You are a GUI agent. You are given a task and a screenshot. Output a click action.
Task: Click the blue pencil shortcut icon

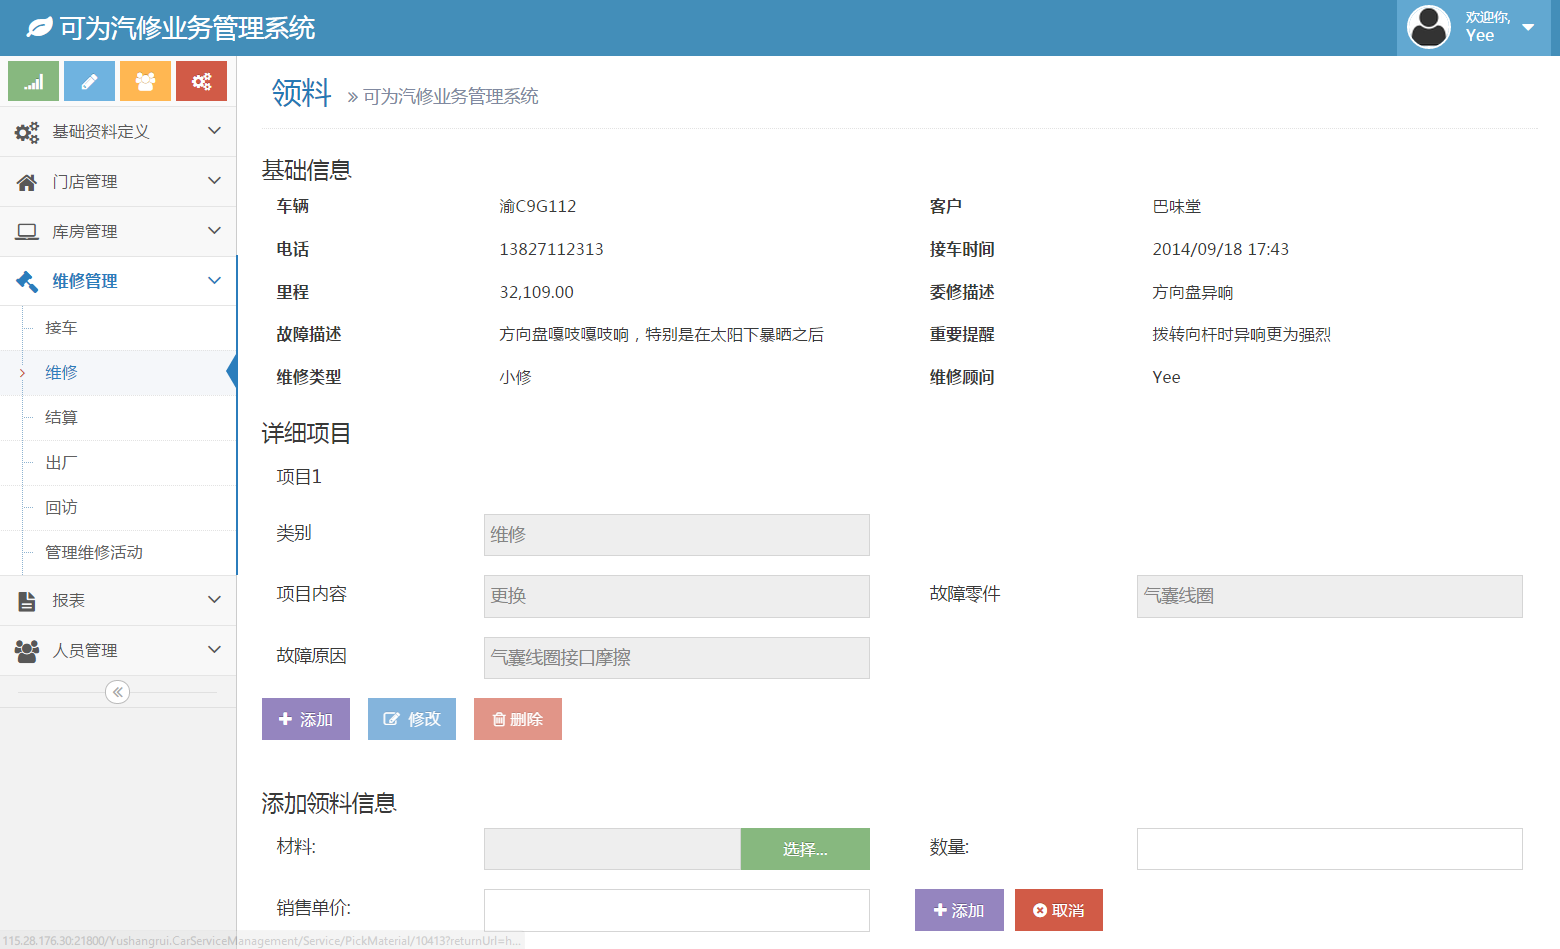(89, 81)
